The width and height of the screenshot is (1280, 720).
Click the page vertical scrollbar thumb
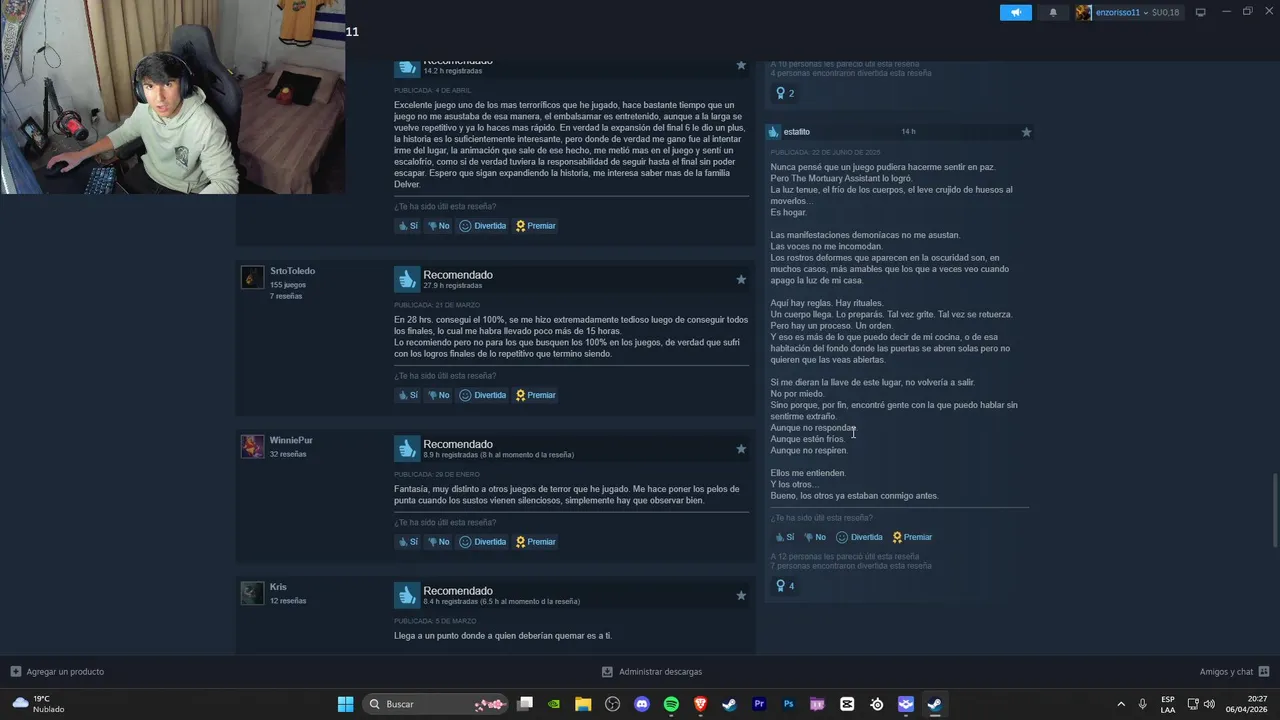coord(1274,510)
